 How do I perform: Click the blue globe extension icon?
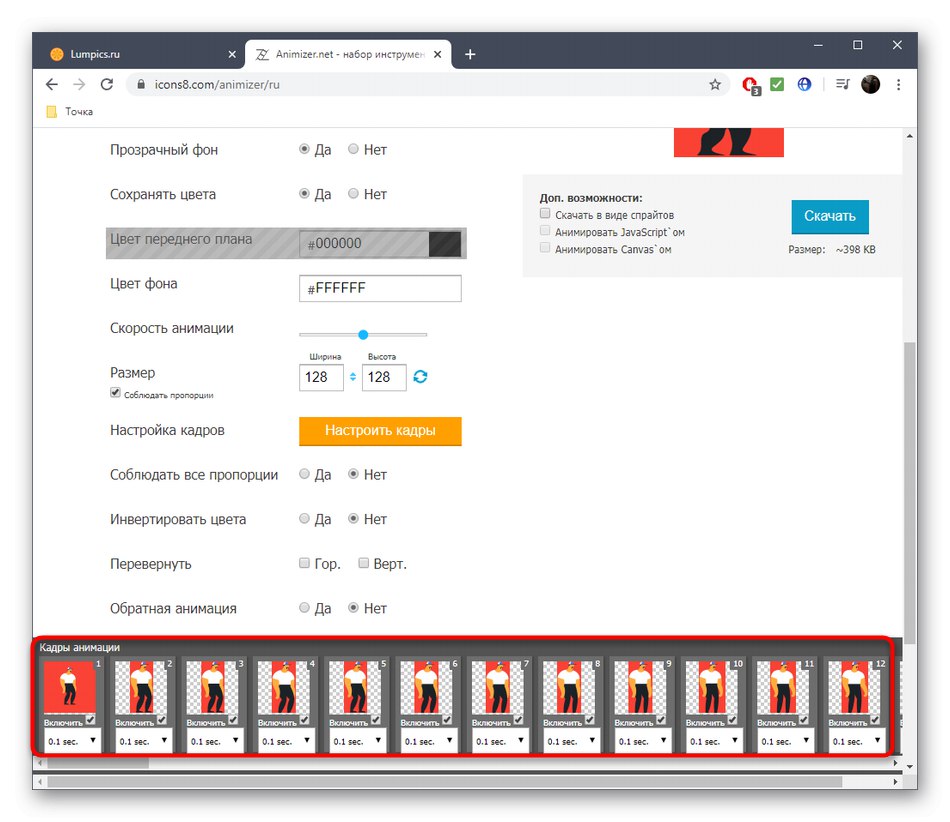point(804,85)
